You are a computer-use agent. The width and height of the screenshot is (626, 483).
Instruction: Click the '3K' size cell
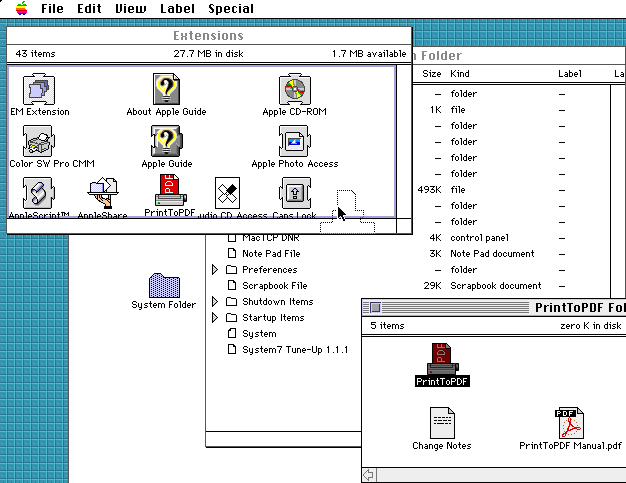(x=435, y=253)
